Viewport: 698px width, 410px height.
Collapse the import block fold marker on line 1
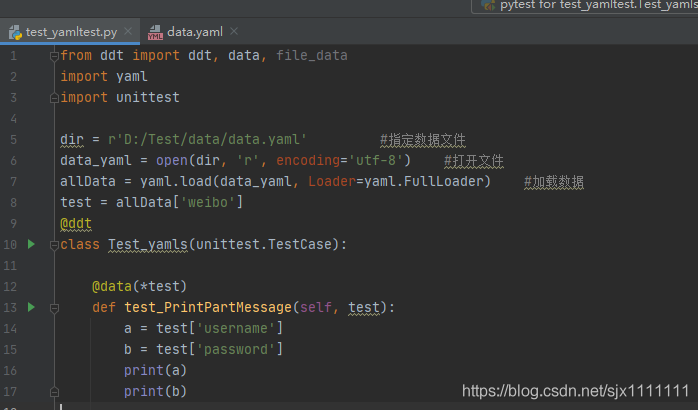[x=54, y=56]
